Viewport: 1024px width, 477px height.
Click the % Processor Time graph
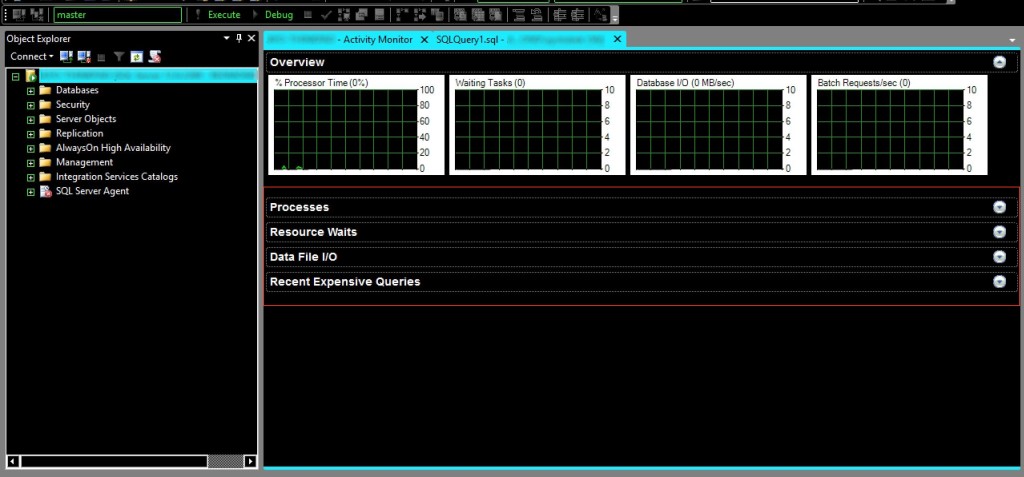pyautogui.click(x=356, y=125)
